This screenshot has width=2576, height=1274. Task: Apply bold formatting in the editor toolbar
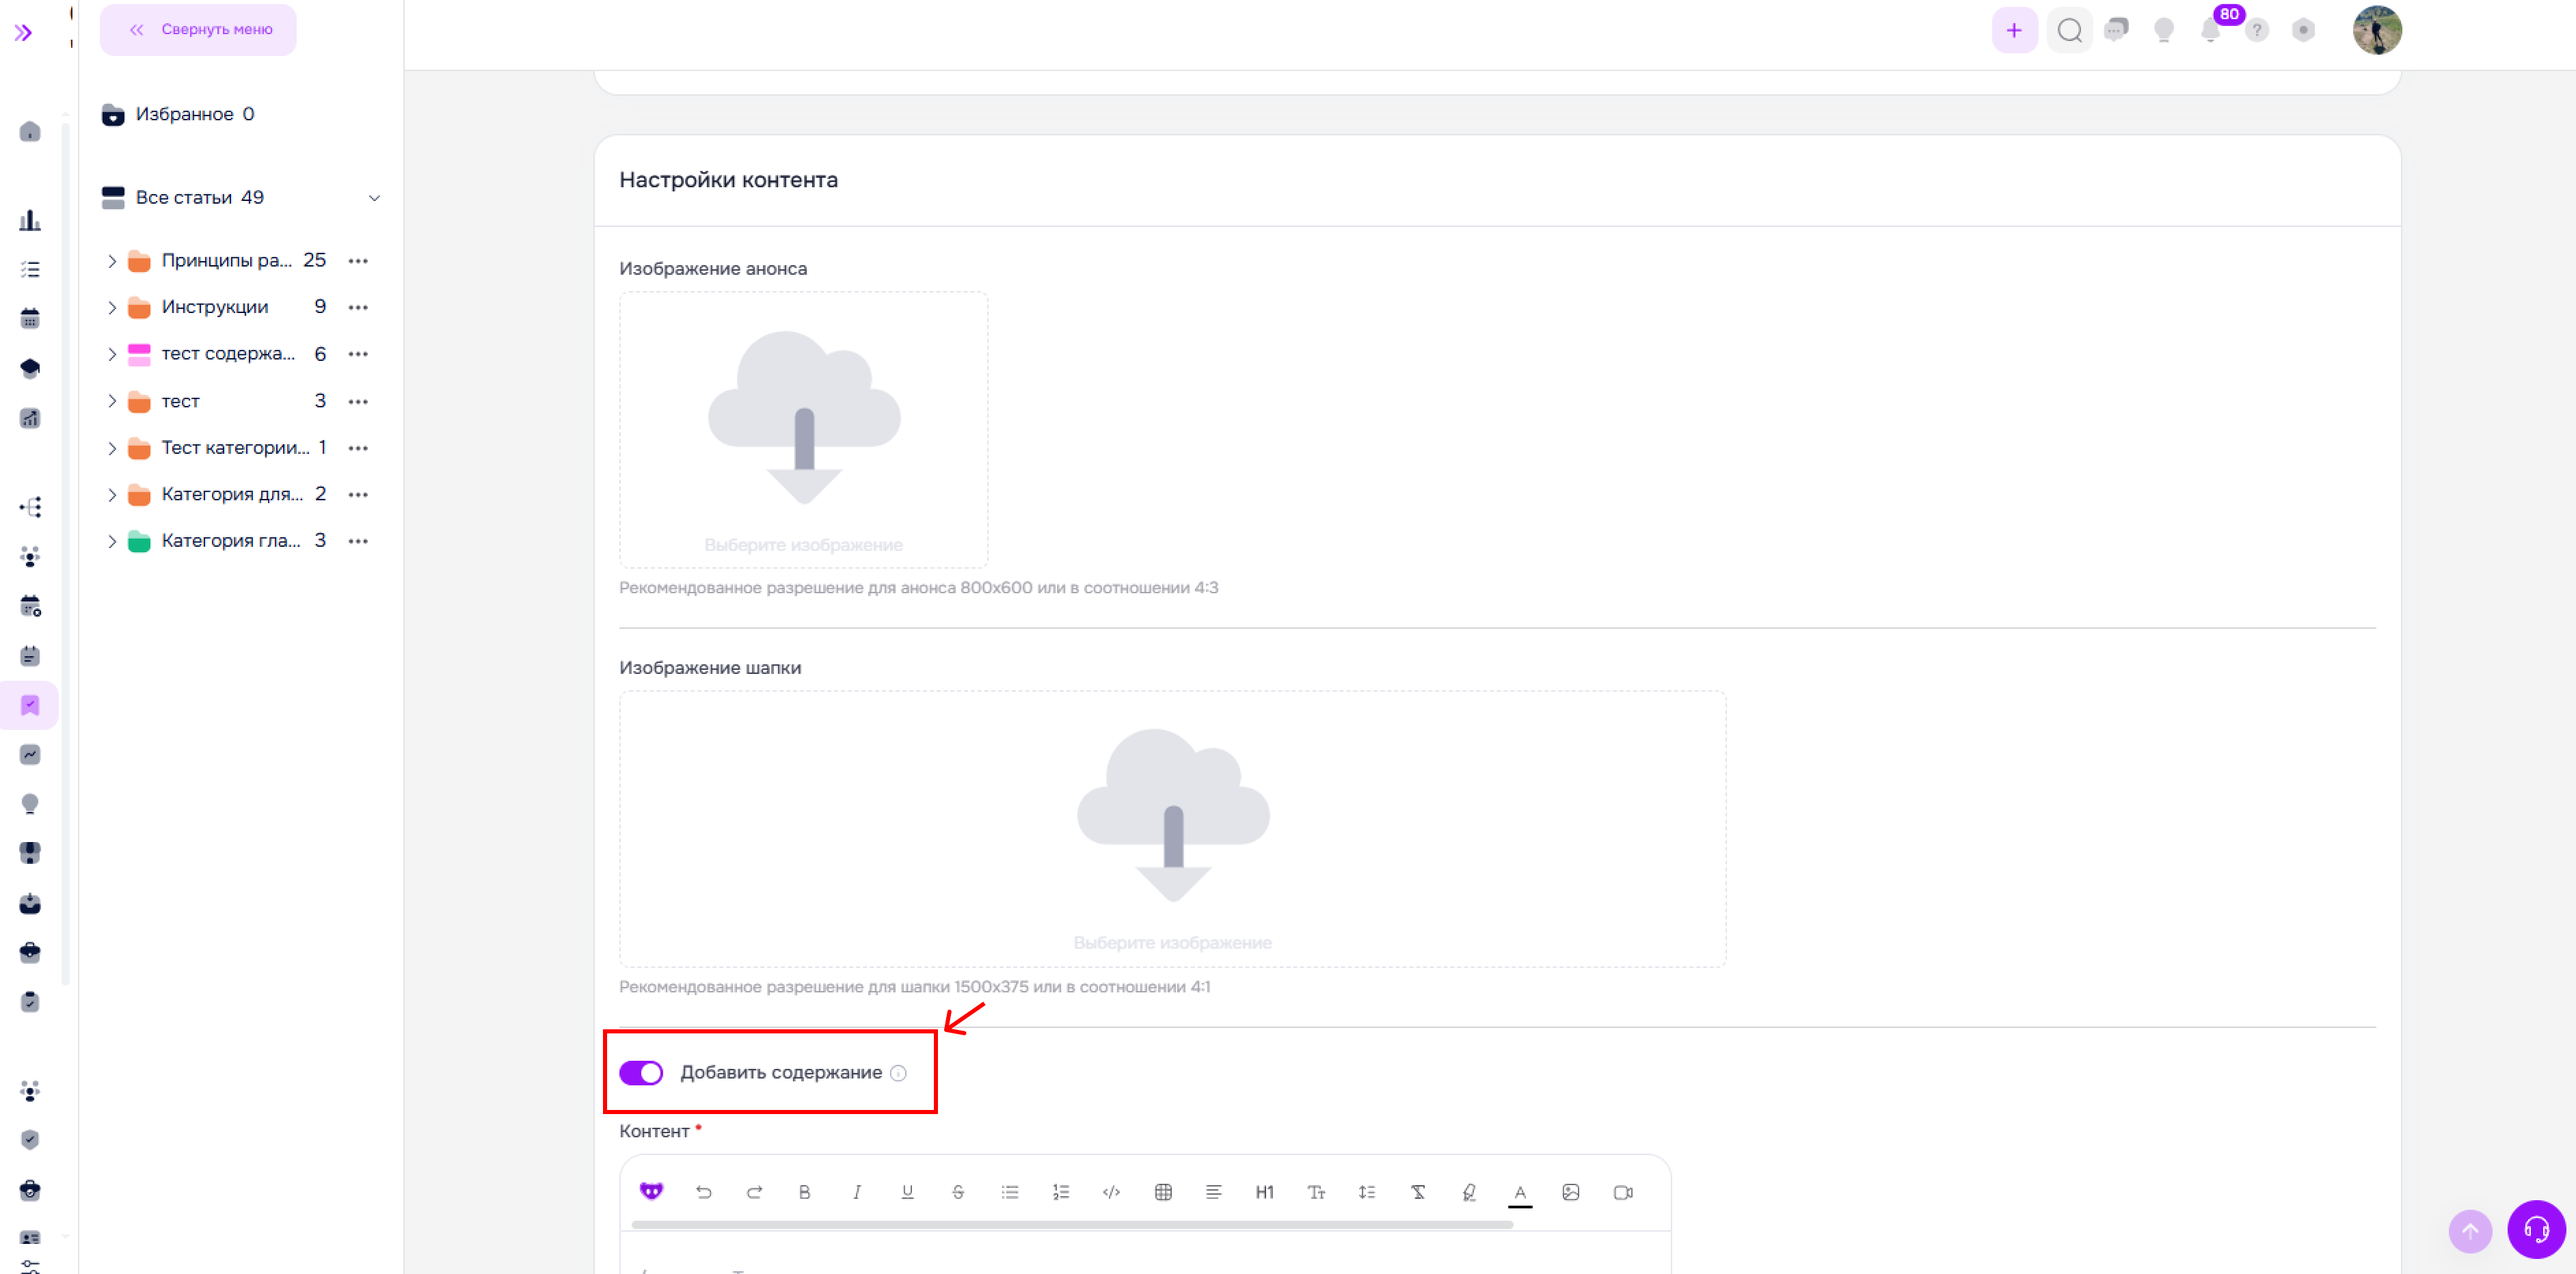[x=805, y=1192]
